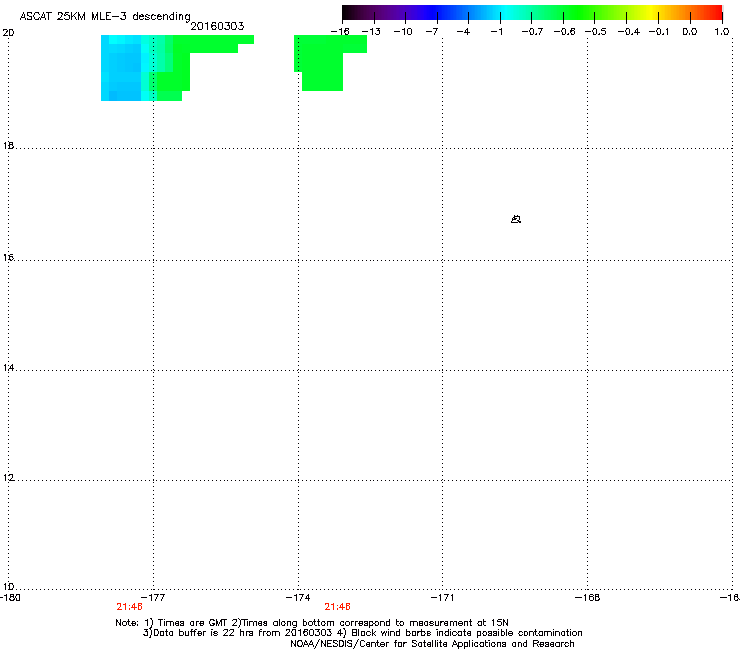
Task: Click the longitude label '-174'
Action: tap(298, 598)
